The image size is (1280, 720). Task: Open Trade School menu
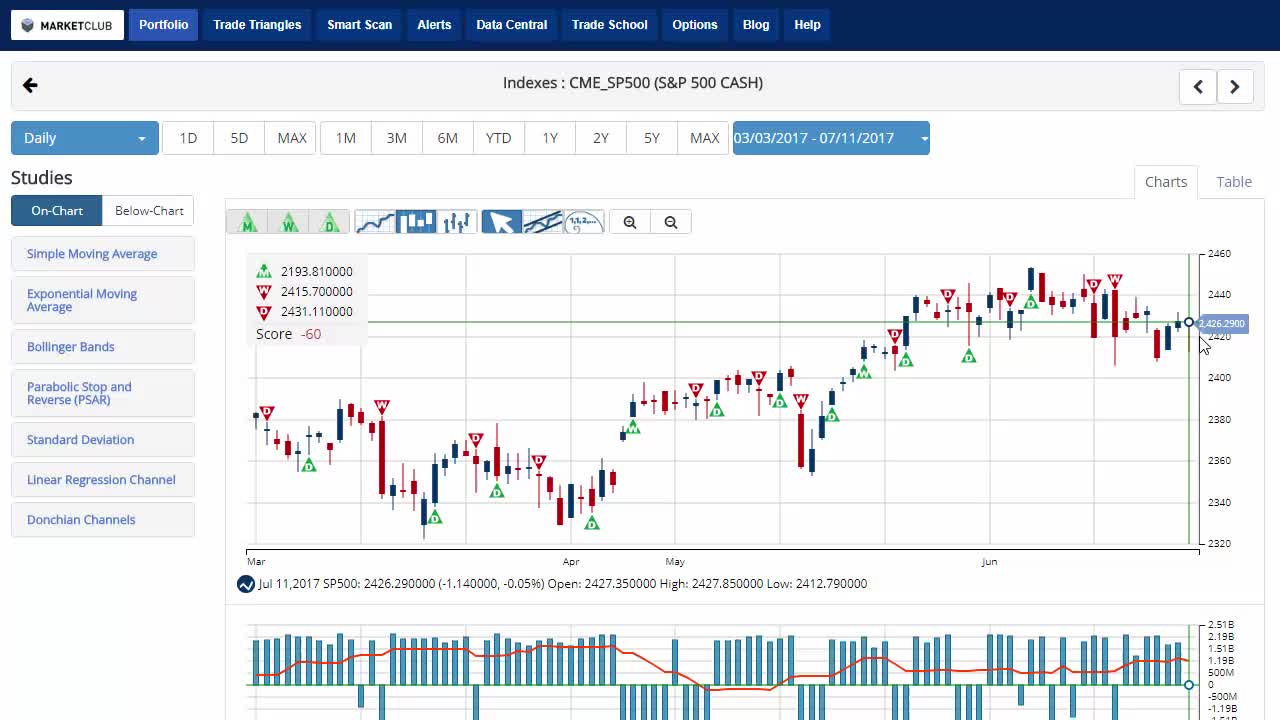[610, 25]
